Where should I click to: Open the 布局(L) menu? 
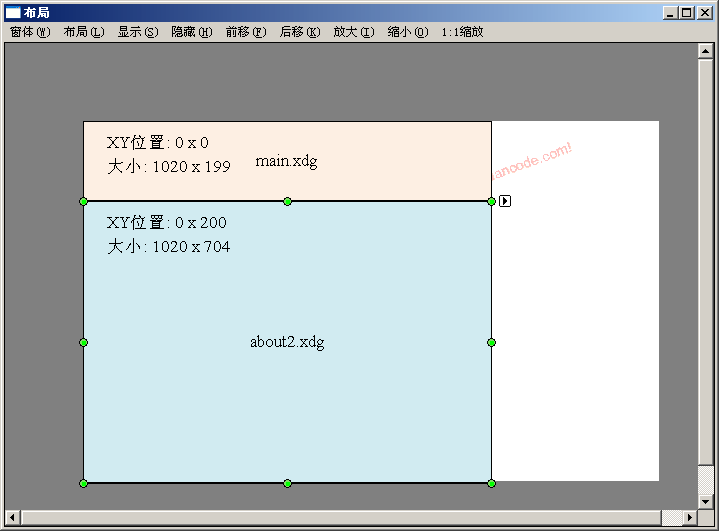point(83,32)
